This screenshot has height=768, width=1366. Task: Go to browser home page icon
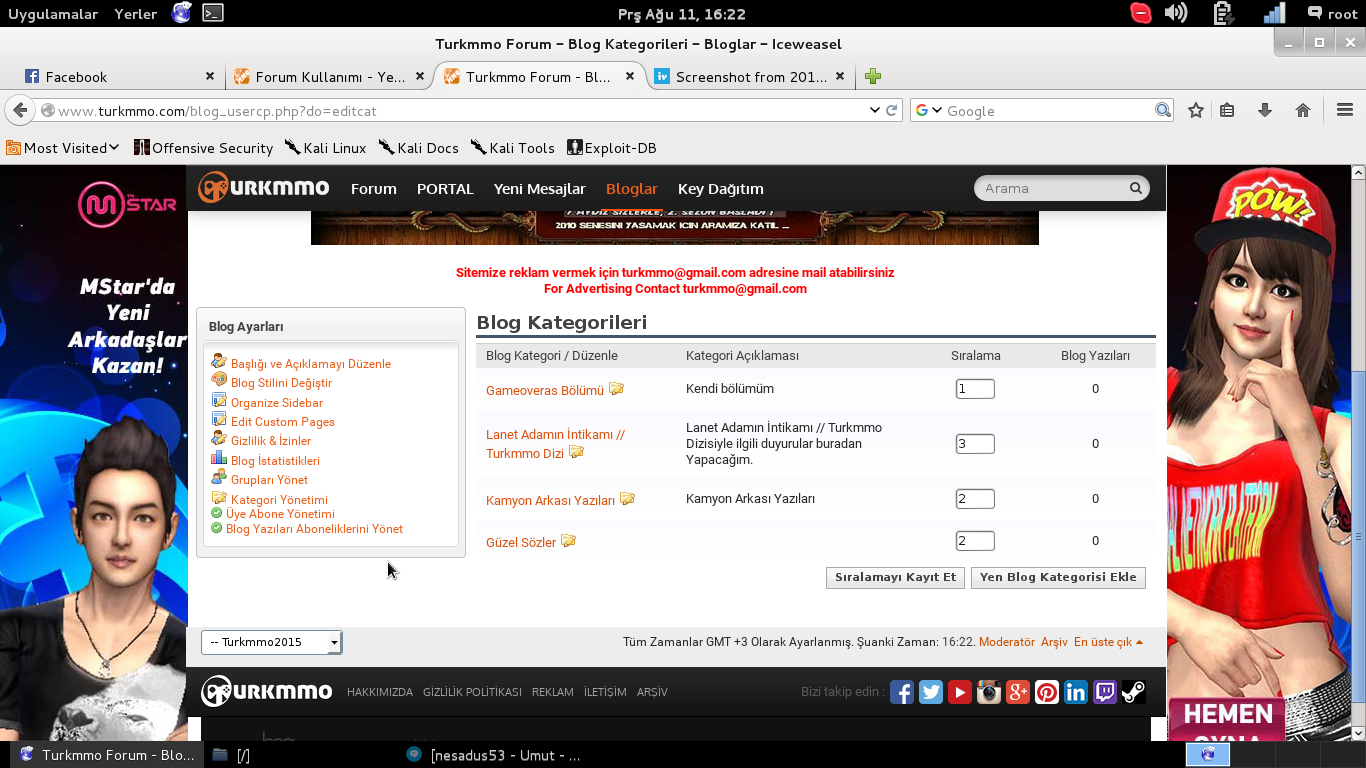pos(1303,110)
